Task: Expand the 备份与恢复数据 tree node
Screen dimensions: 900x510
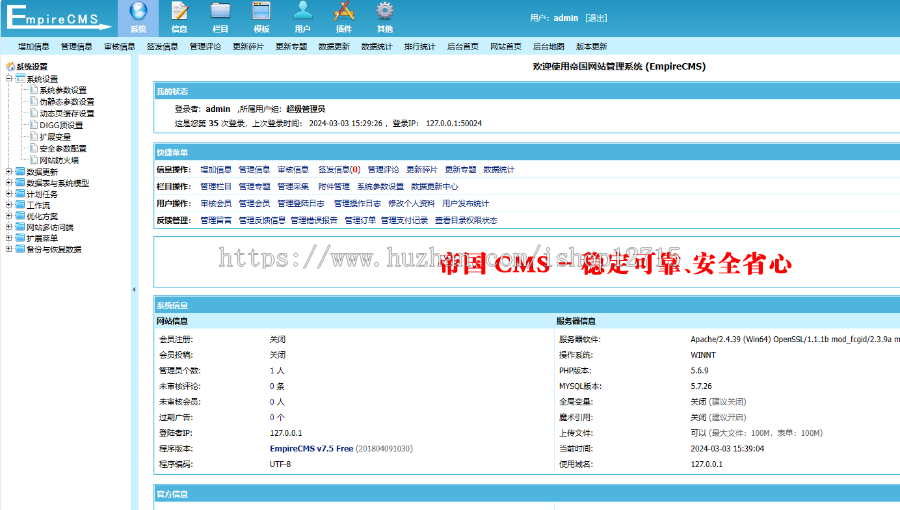Action: (9, 249)
